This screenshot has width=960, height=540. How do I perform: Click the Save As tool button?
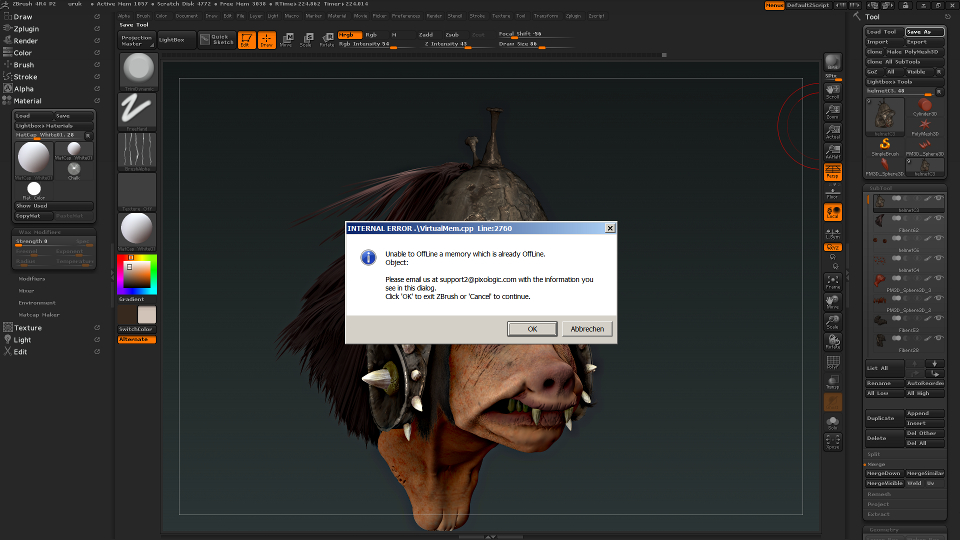(924, 32)
